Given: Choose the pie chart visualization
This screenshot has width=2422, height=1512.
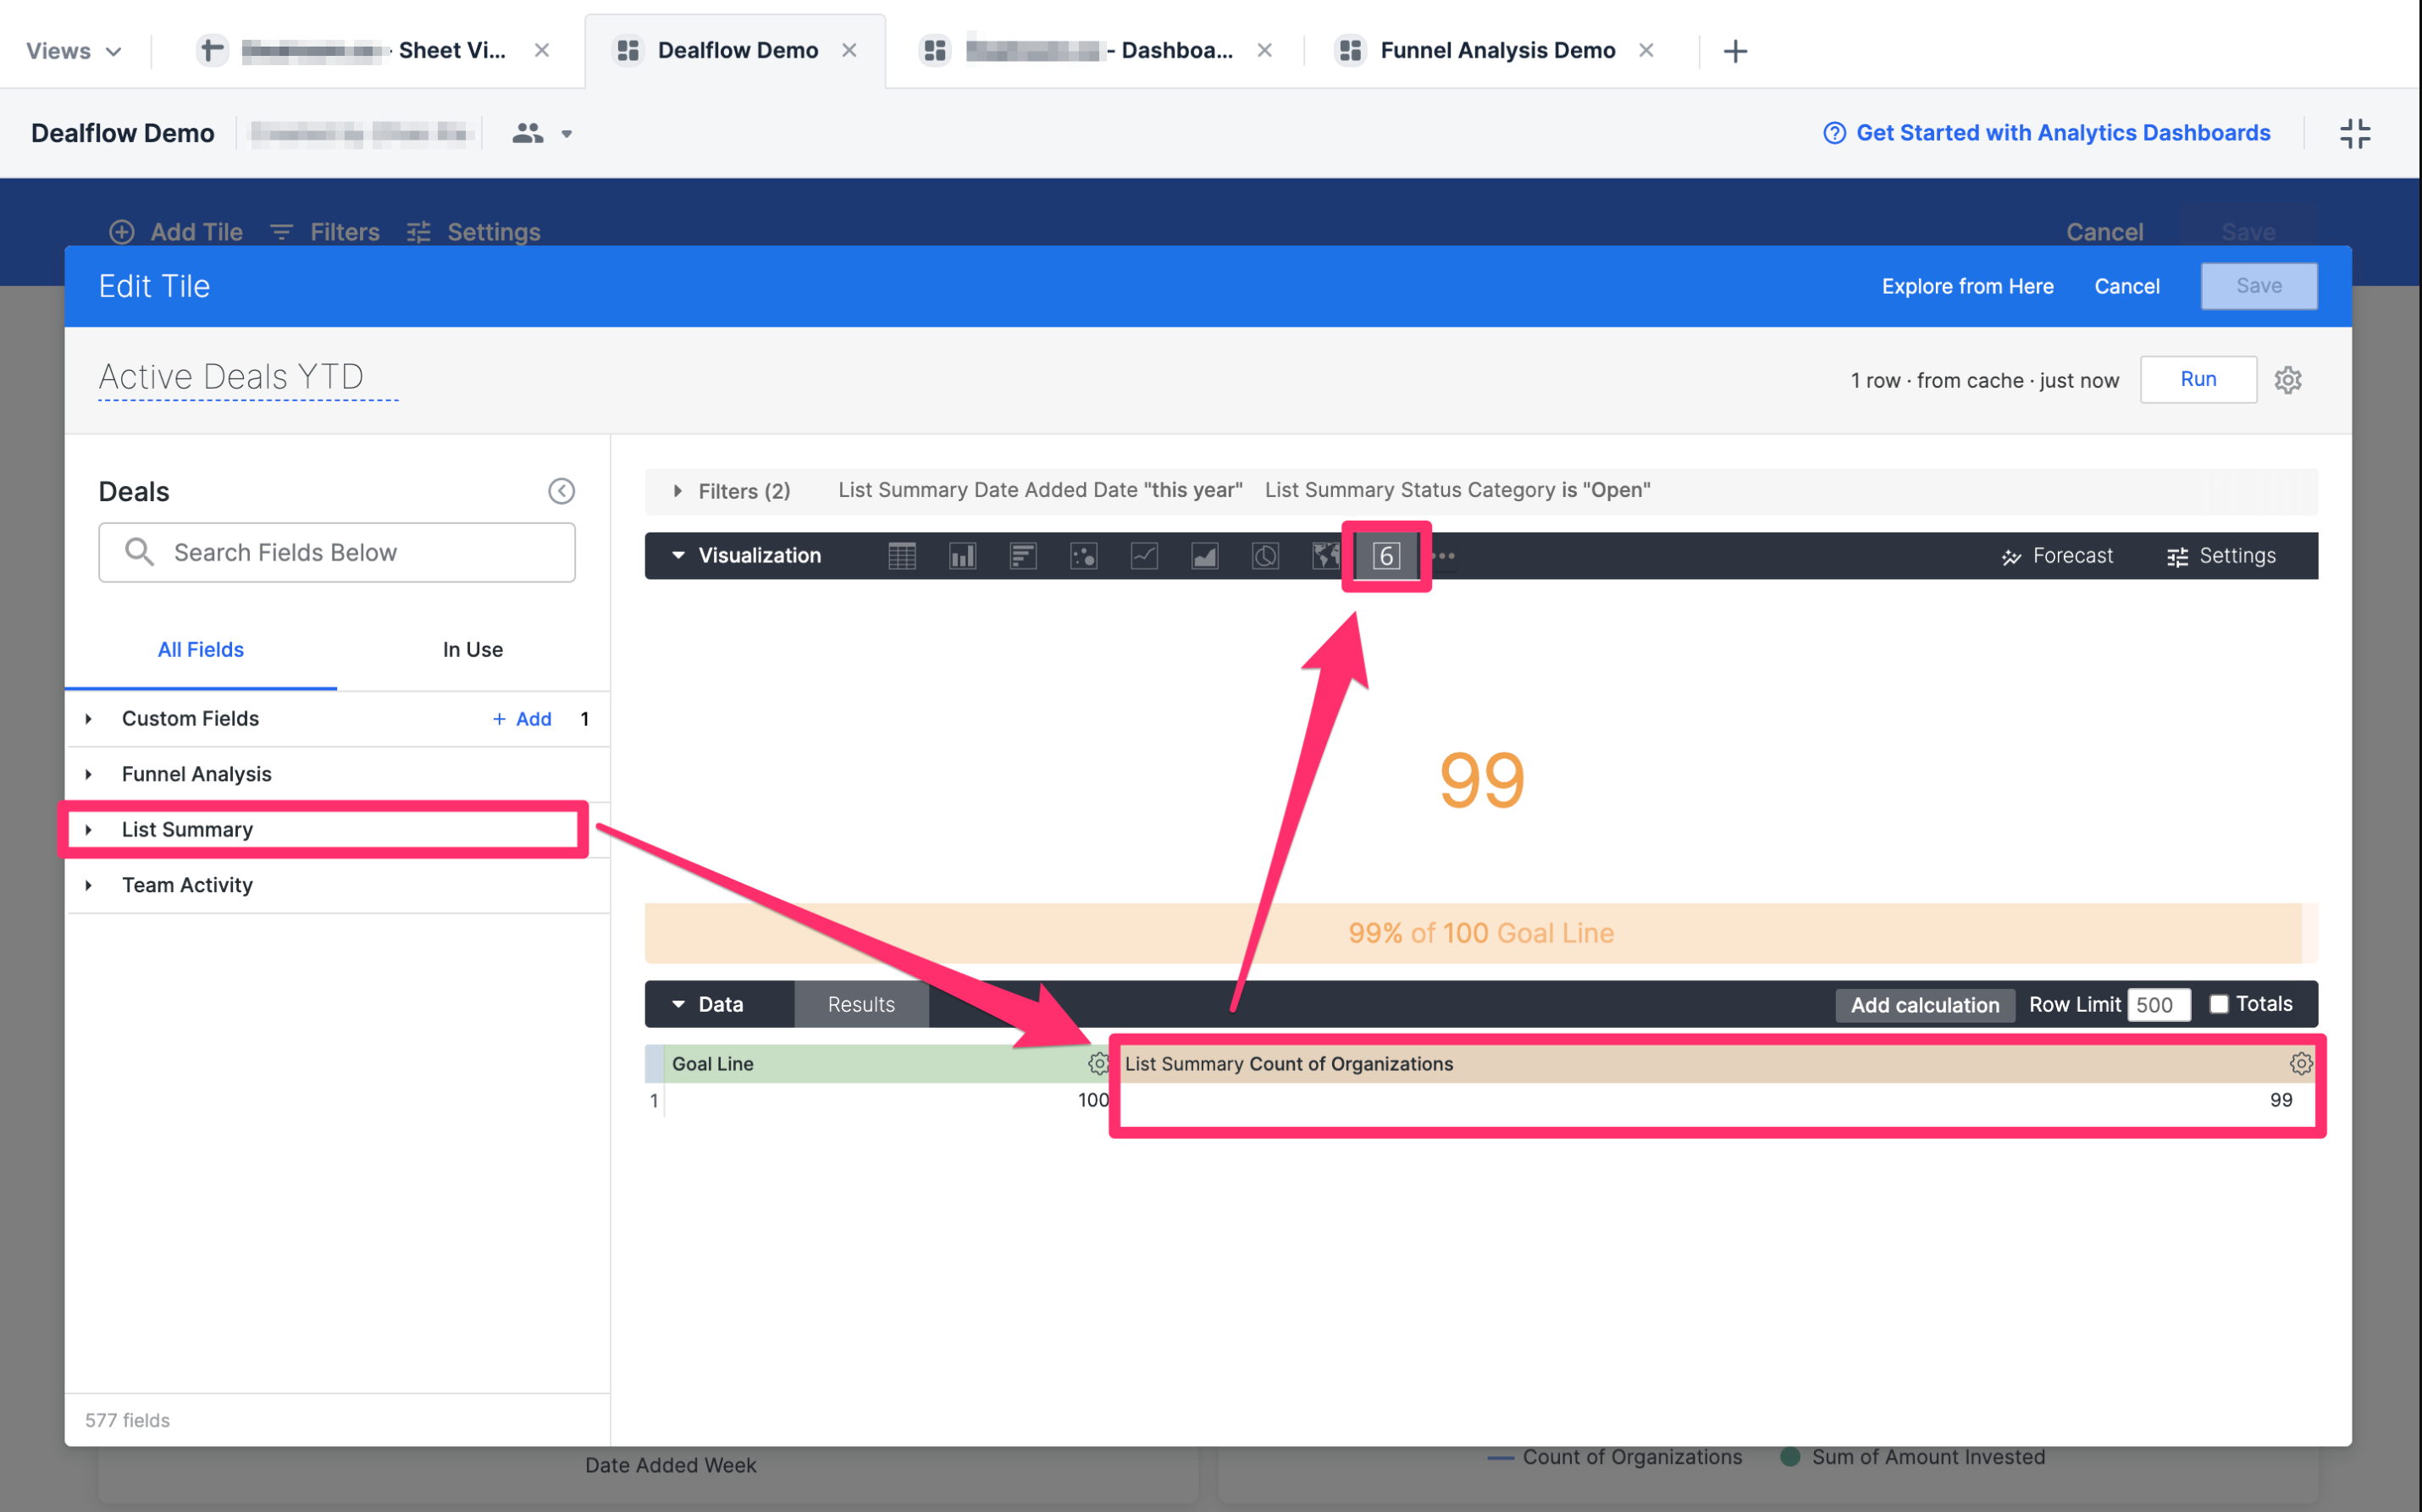Looking at the screenshot, I should tap(1265, 556).
